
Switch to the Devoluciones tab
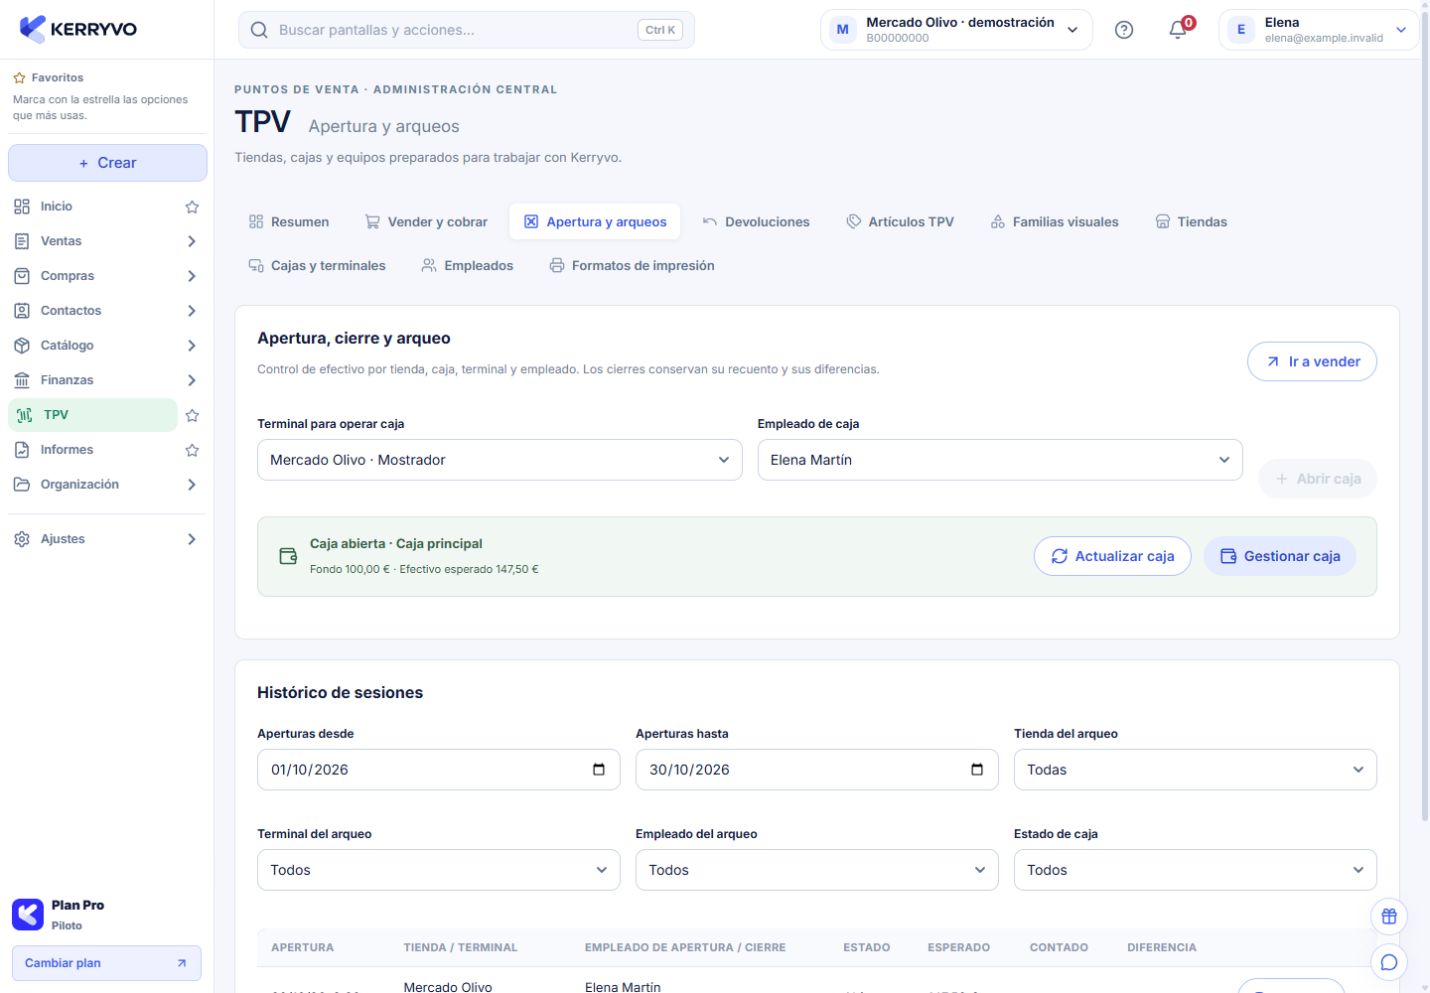coord(756,222)
